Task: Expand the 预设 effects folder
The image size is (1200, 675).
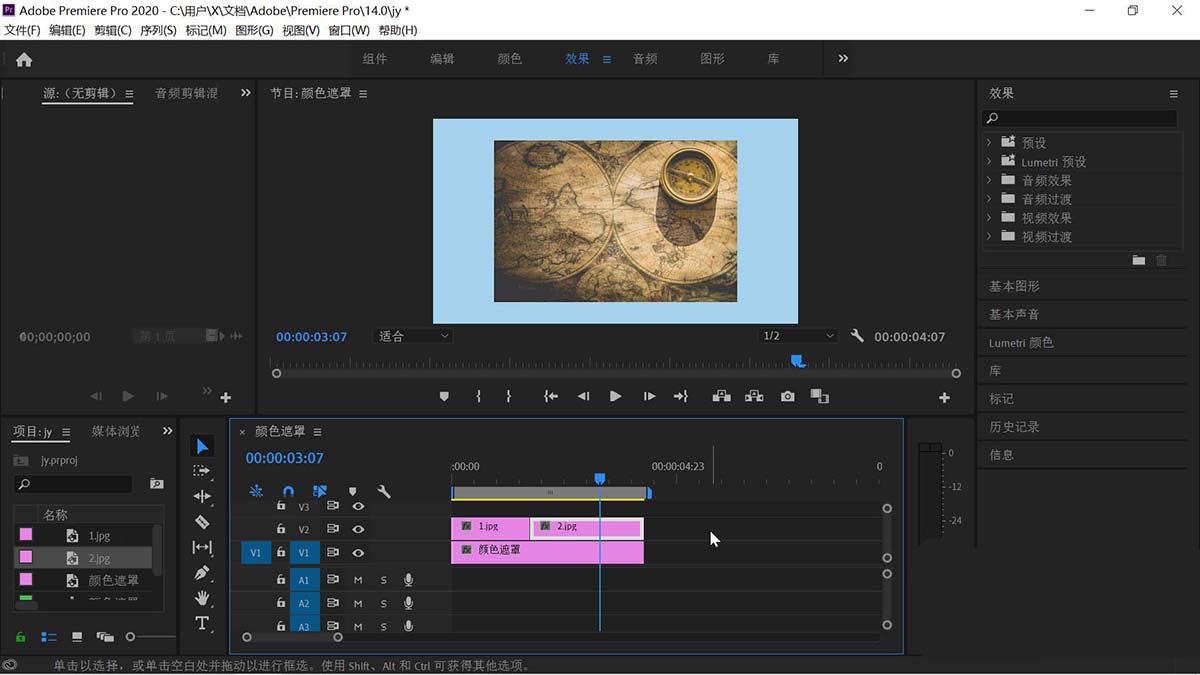Action: [x=989, y=142]
